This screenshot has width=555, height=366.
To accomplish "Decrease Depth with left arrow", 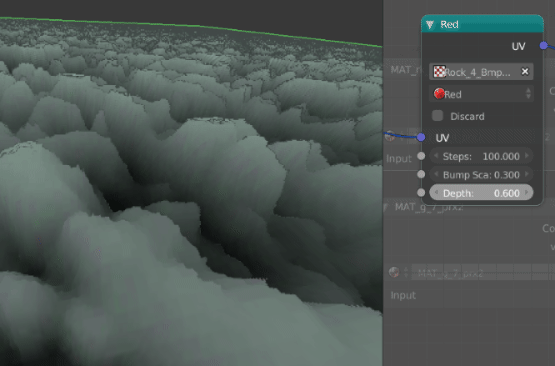I will (436, 193).
